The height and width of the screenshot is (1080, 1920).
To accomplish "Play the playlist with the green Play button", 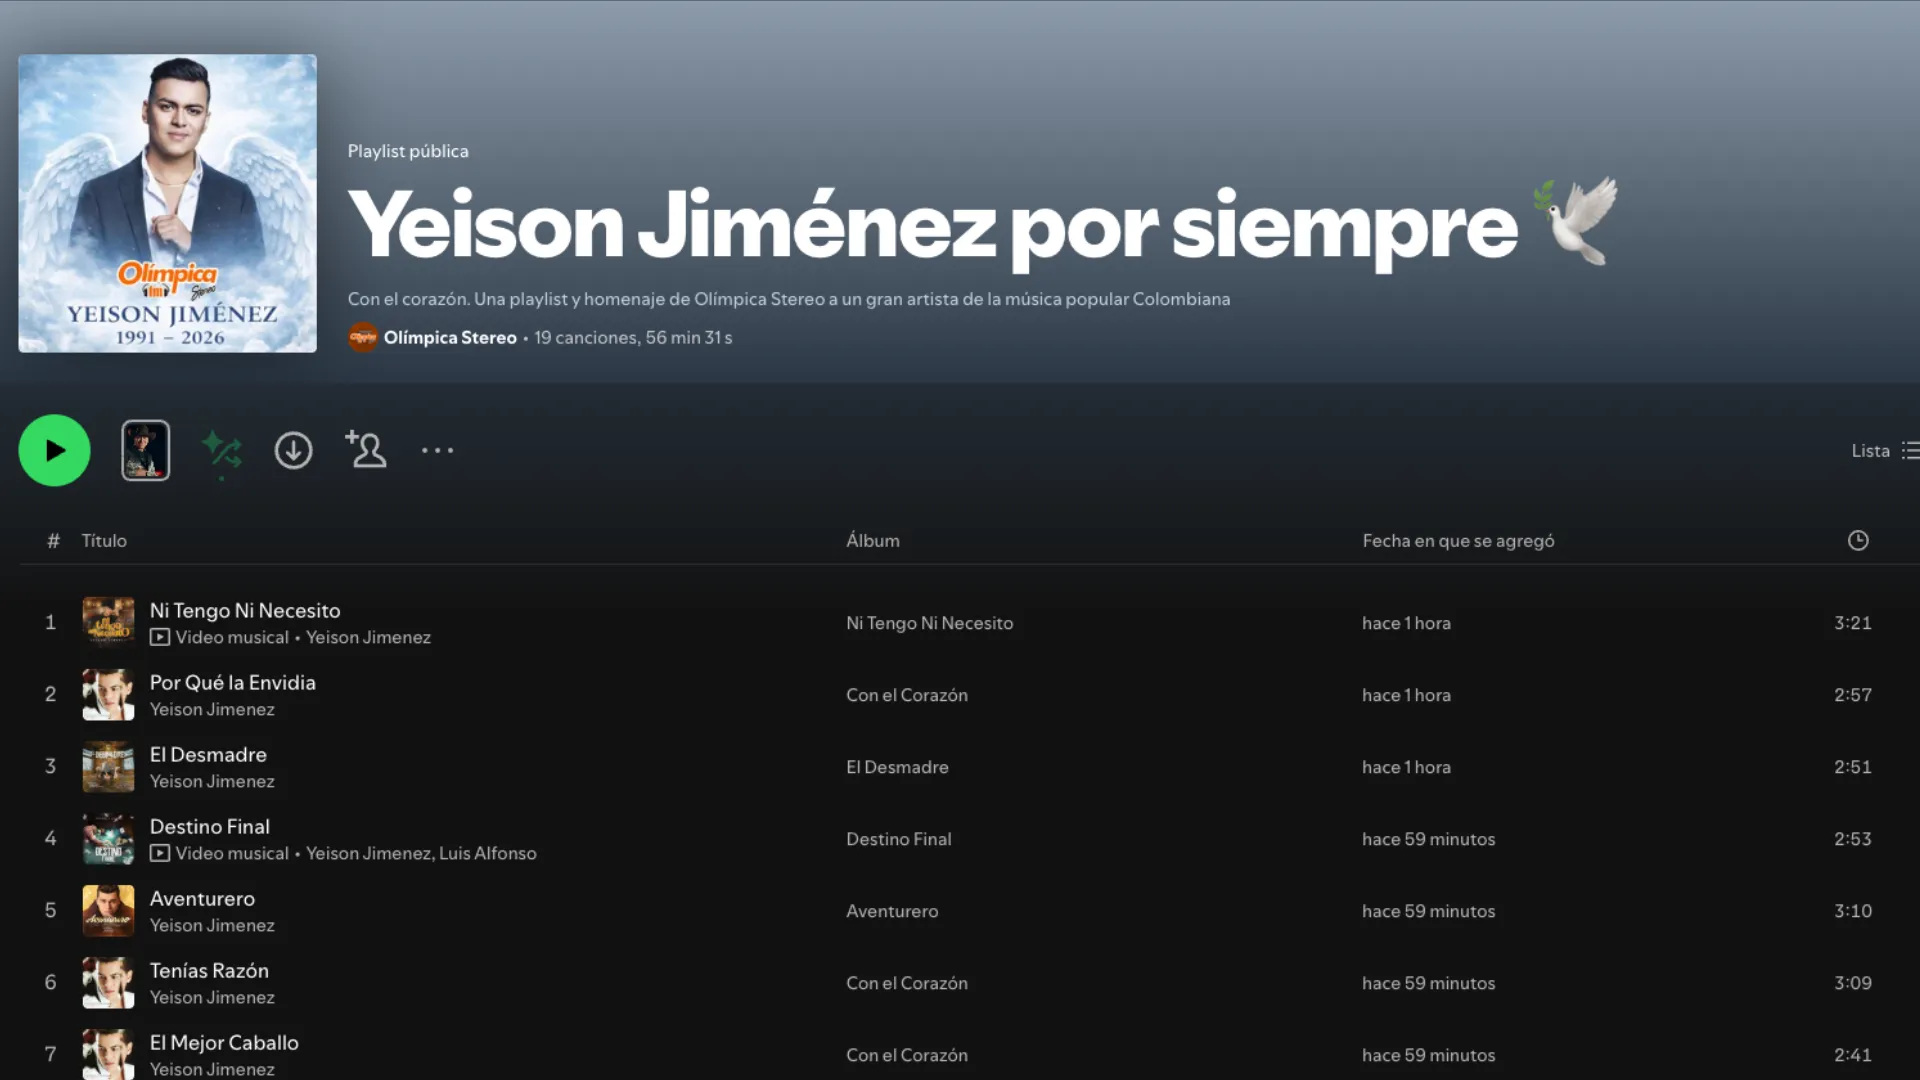I will click(x=54, y=450).
